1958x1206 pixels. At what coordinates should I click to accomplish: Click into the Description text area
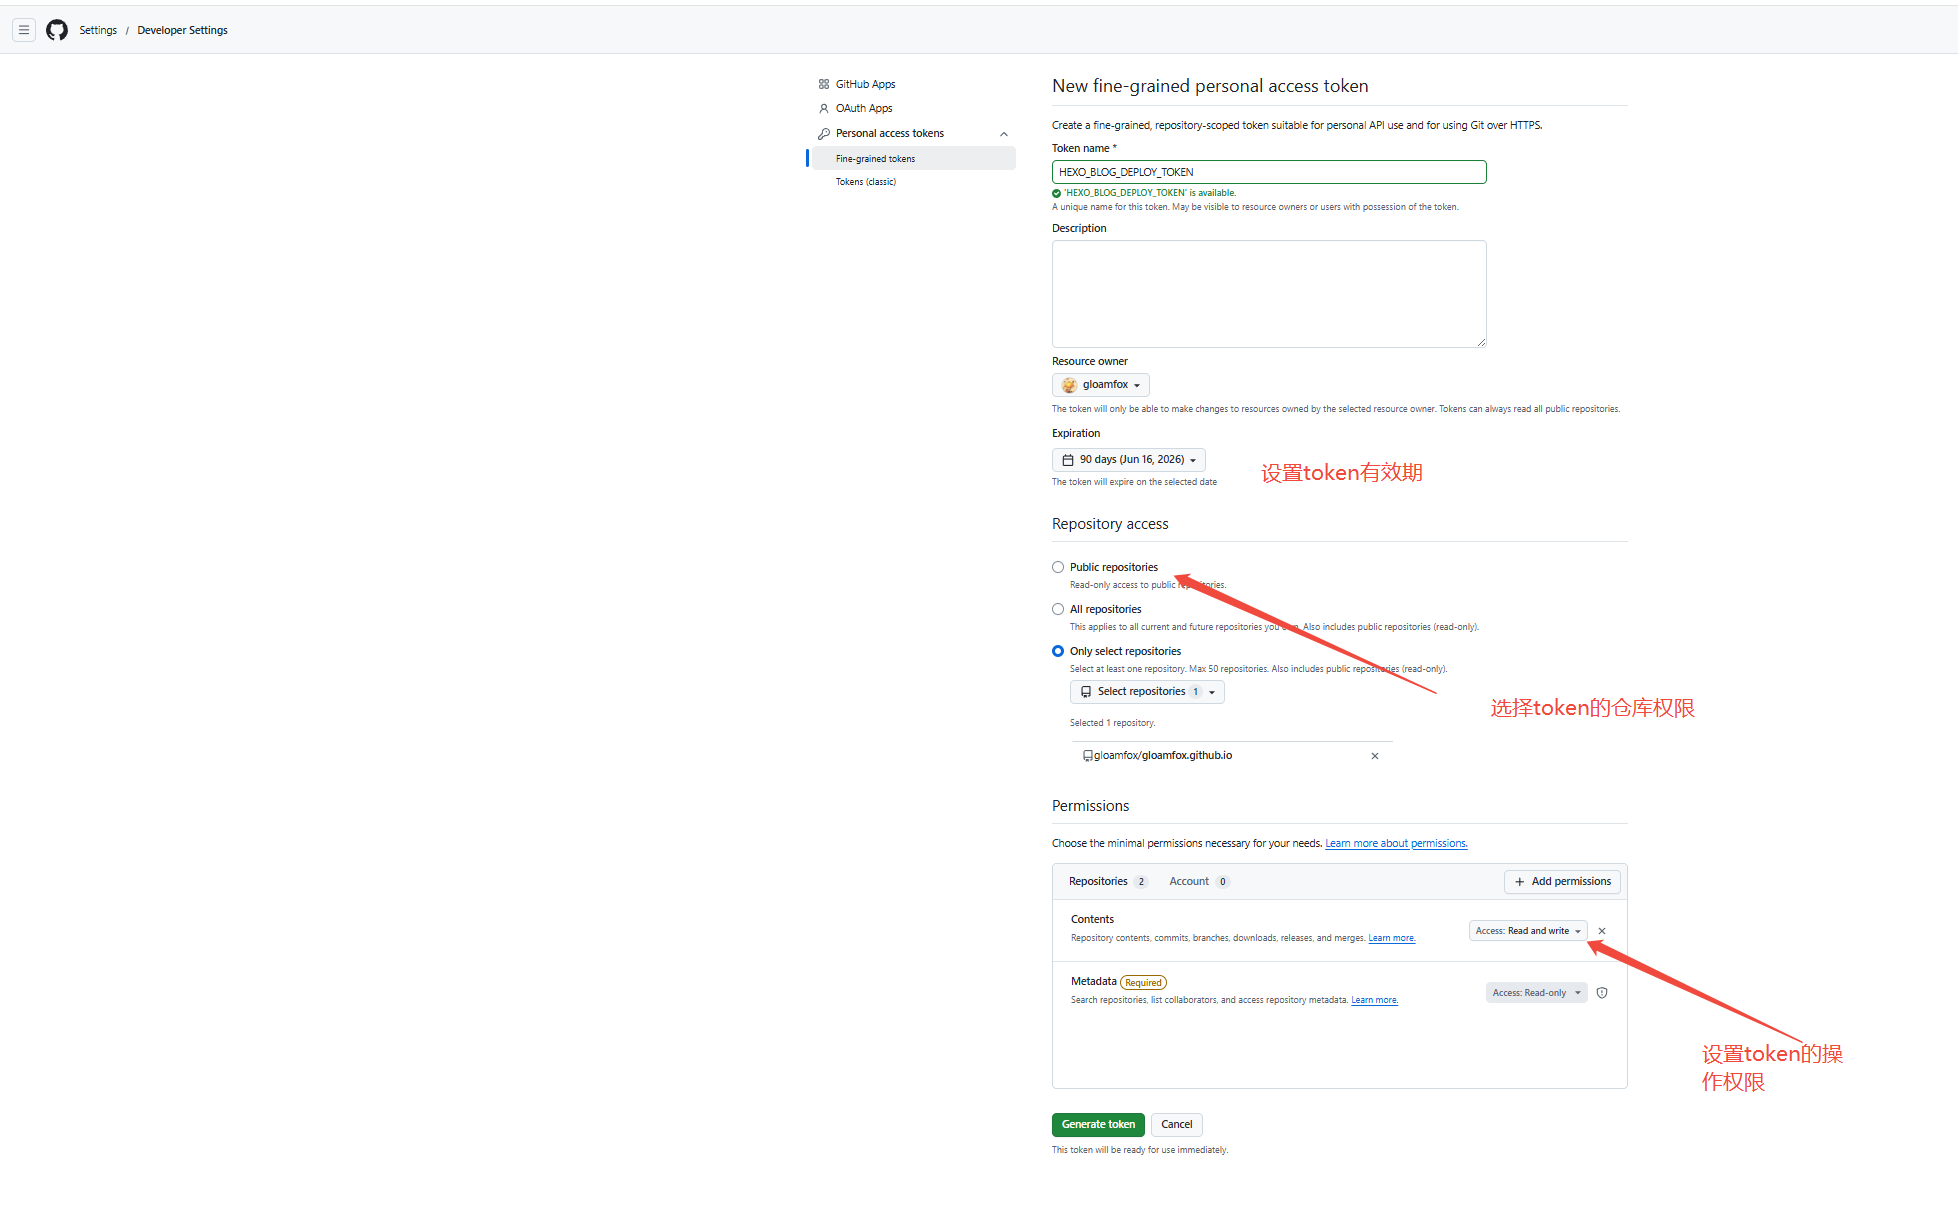pos(1268,294)
